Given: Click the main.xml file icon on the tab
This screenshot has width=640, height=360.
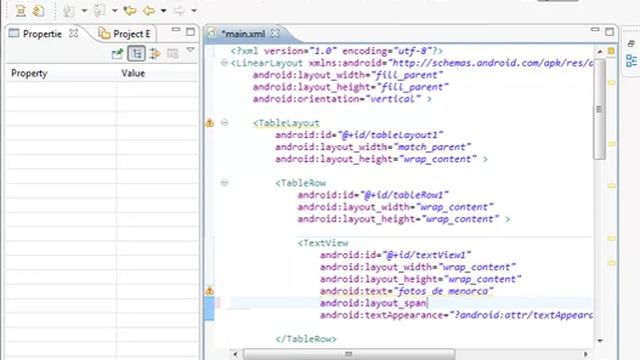Looking at the screenshot, I should point(212,33).
